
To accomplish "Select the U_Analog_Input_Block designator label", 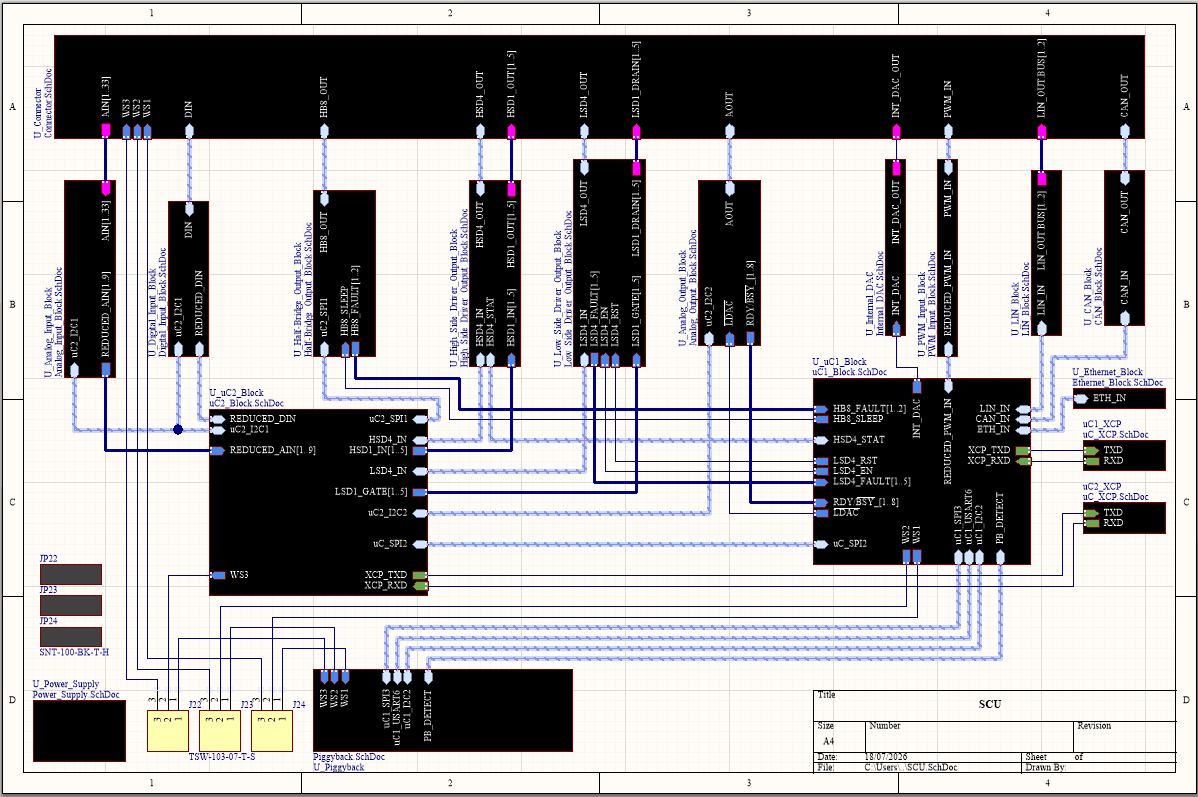I will pos(48,332).
